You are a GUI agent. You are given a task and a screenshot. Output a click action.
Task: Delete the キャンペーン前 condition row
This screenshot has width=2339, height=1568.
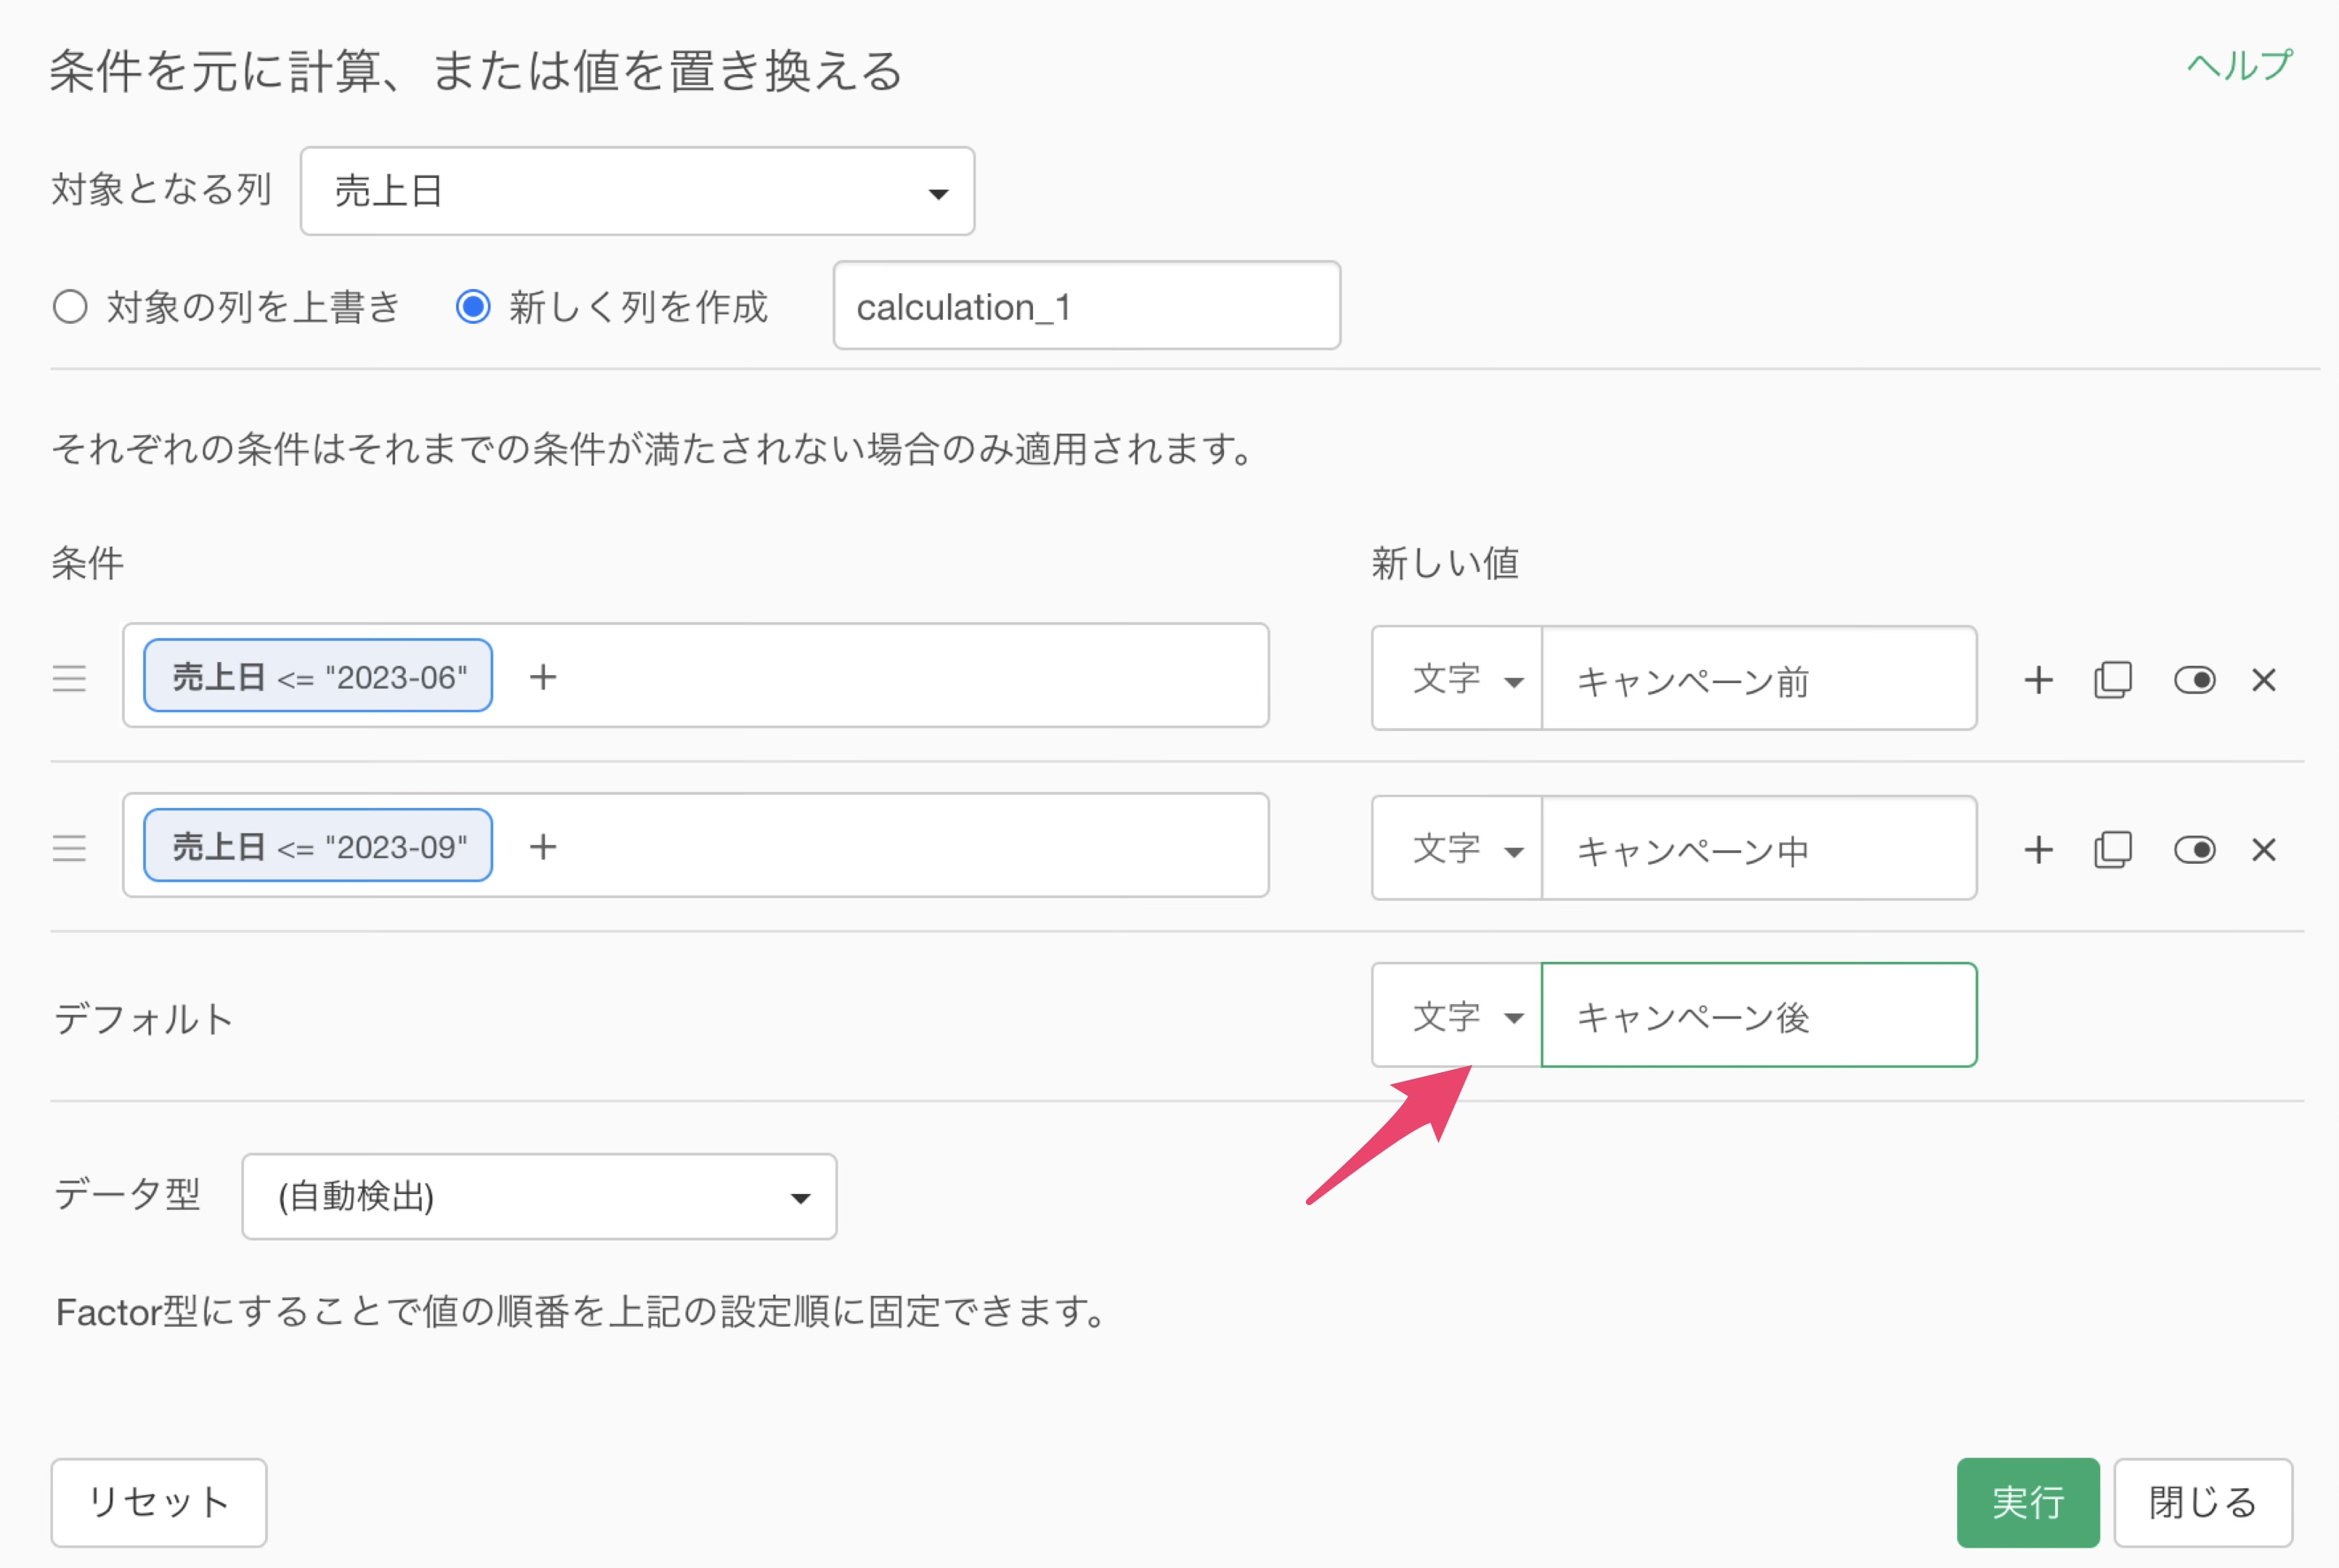tap(2264, 680)
